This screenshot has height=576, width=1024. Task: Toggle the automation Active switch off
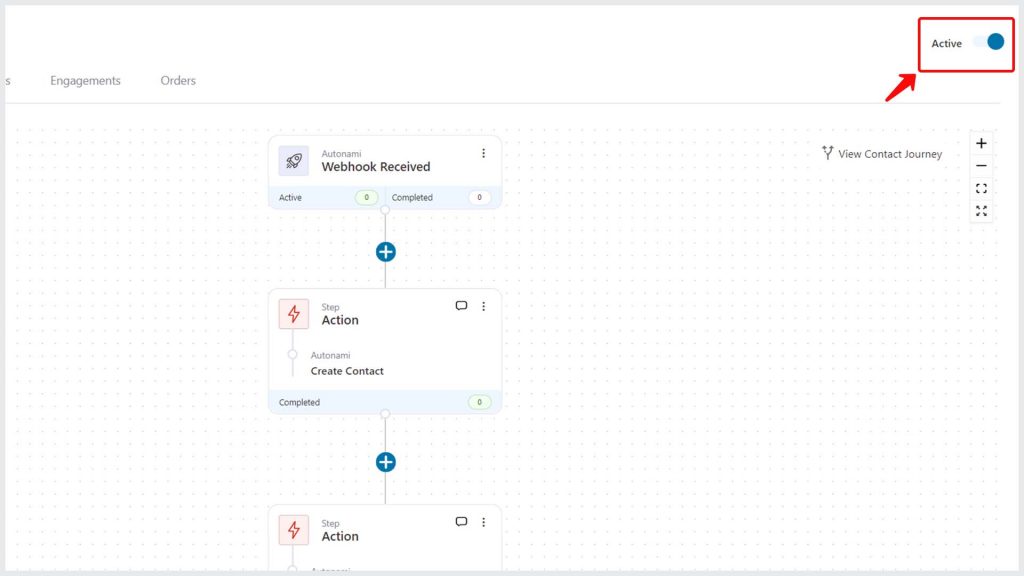coord(989,42)
